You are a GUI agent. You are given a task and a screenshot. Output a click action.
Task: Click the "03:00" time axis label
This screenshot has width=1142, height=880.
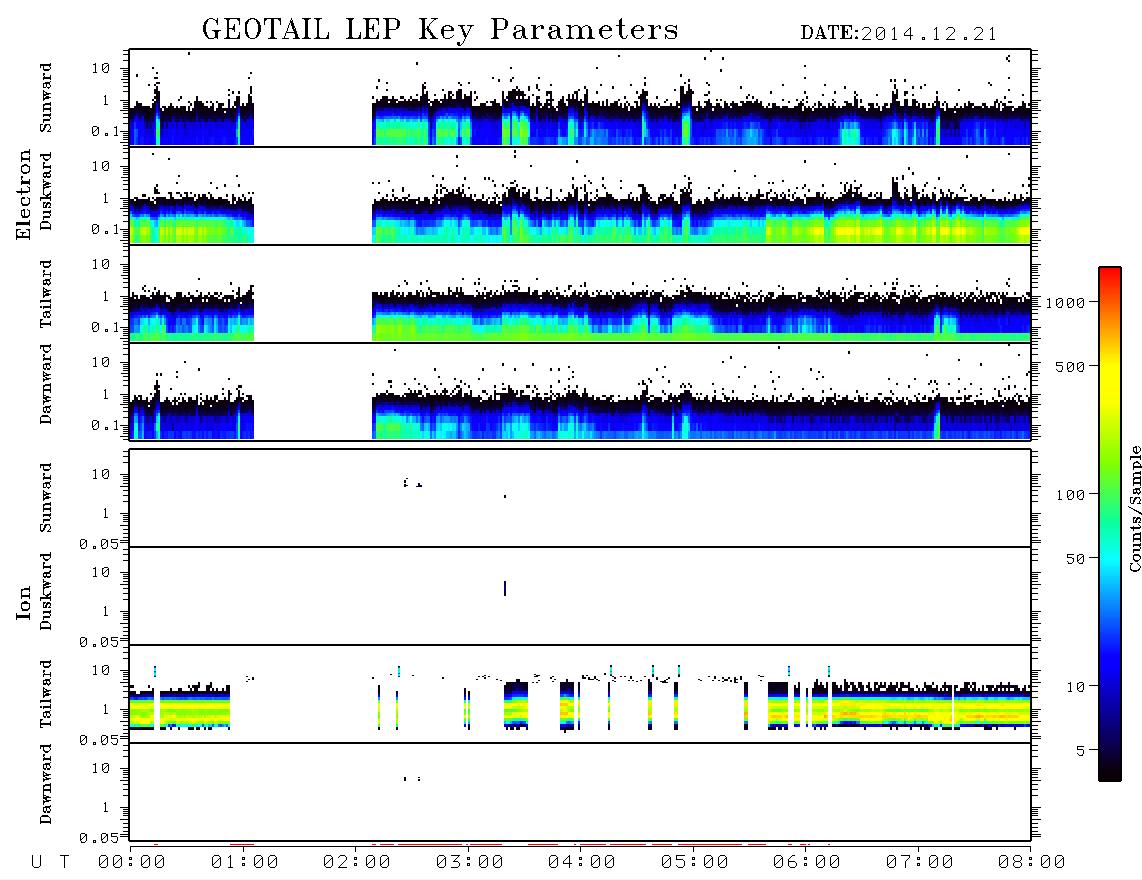tap(470, 862)
